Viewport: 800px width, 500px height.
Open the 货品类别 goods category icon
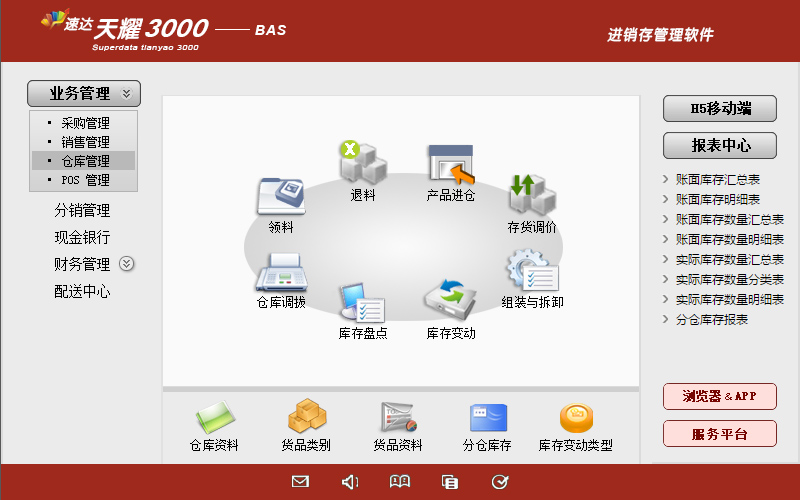pos(306,418)
